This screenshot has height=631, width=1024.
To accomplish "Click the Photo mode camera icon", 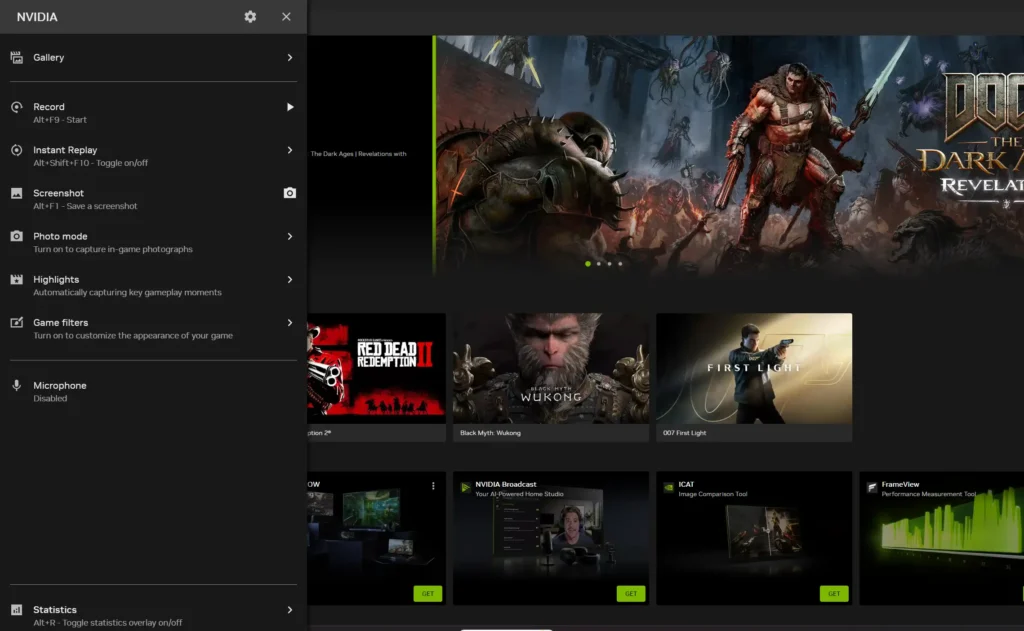I will [16, 236].
